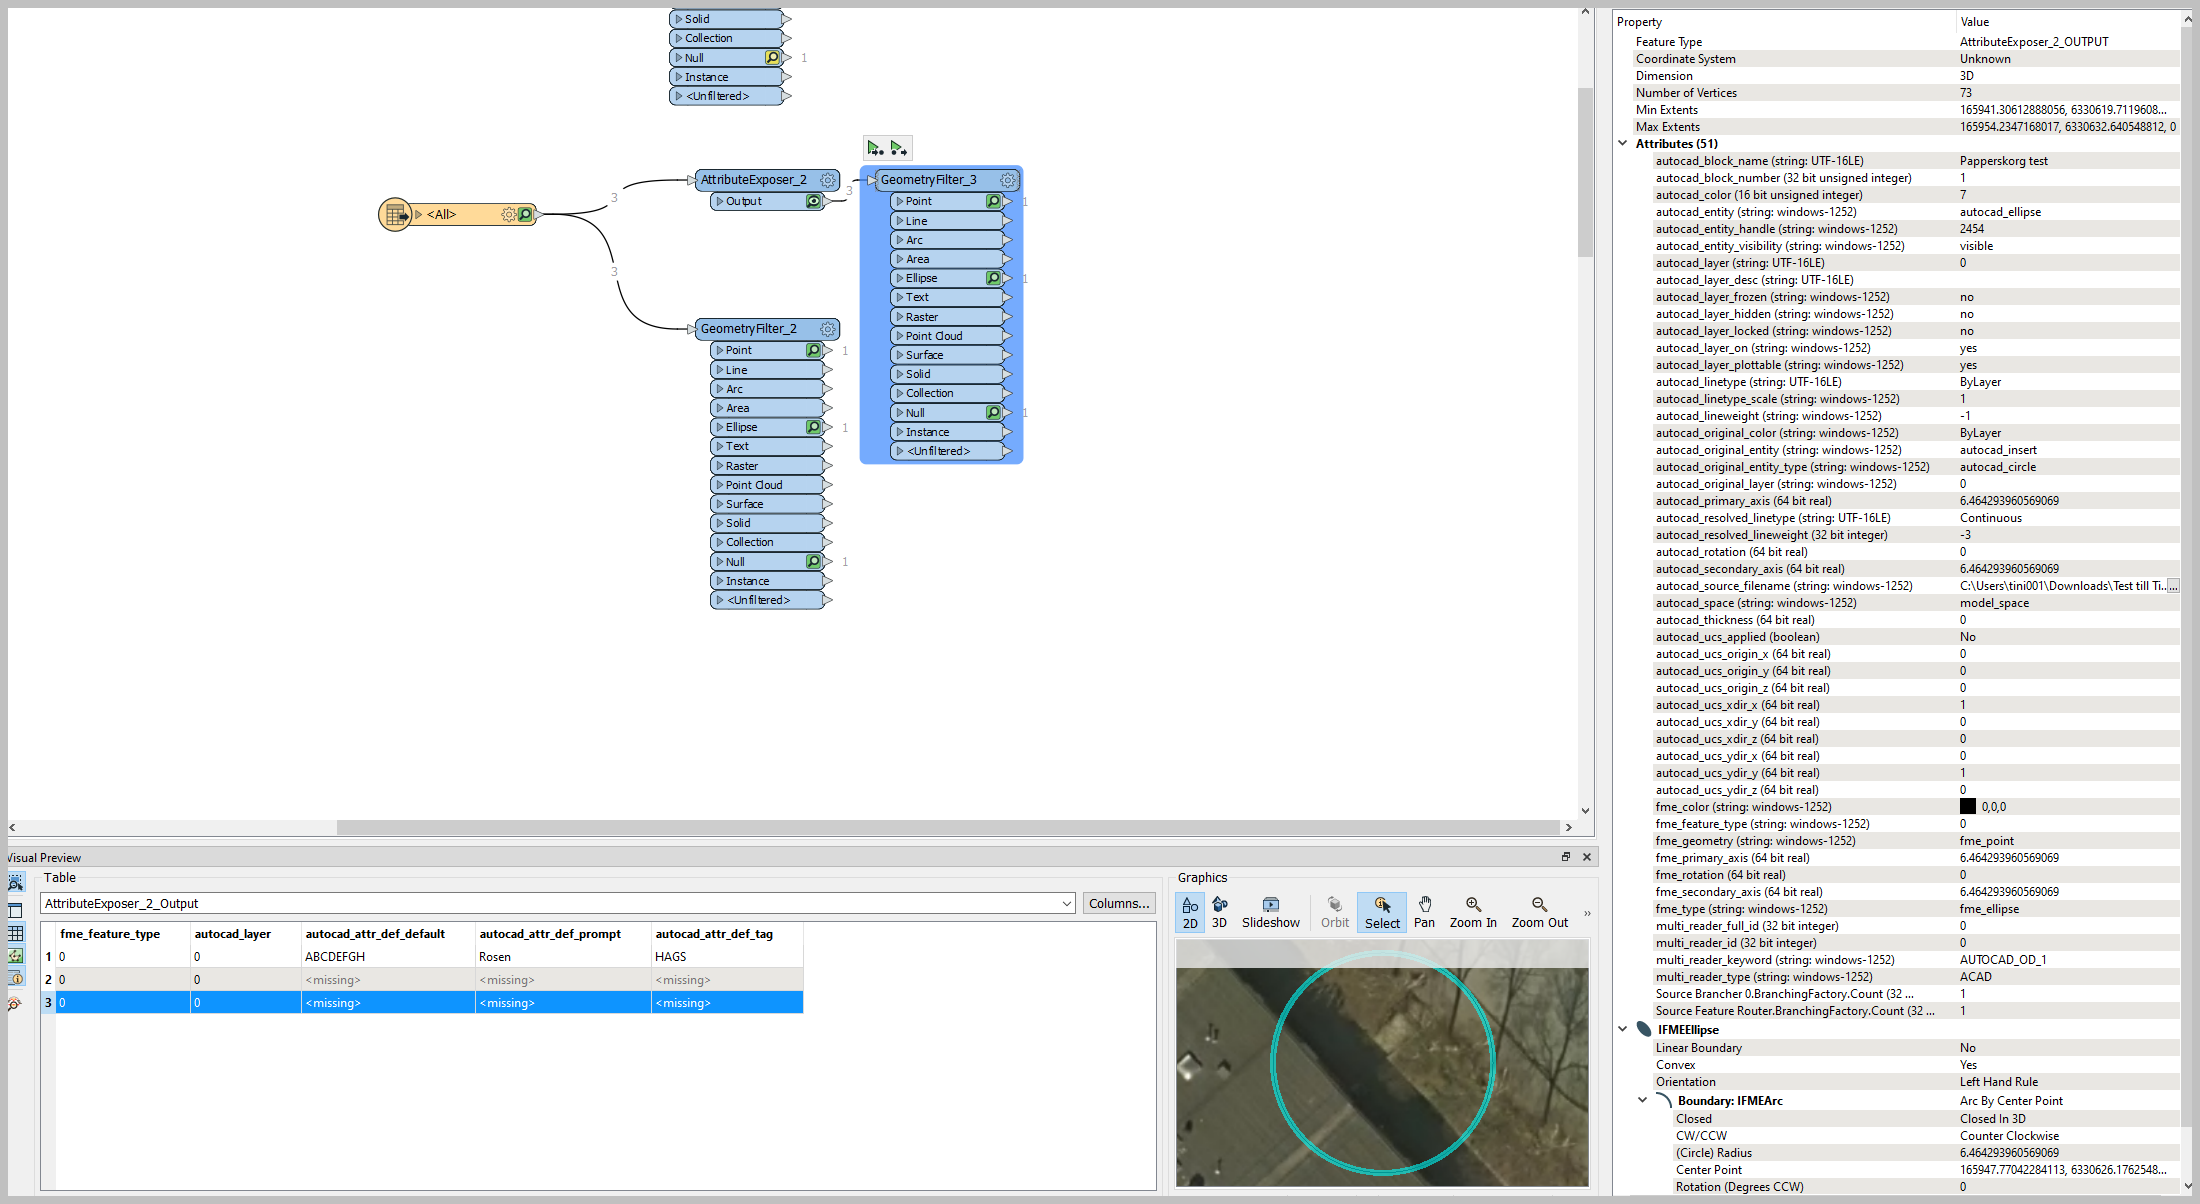Inspect cache on top Null port
Screen dimensions: 2200x1204
coord(772,57)
